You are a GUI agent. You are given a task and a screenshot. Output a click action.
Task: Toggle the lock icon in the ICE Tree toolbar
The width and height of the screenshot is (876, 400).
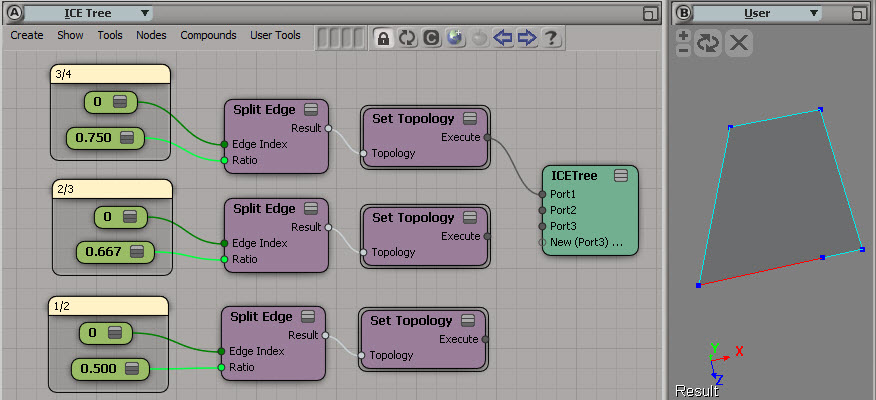coord(383,38)
